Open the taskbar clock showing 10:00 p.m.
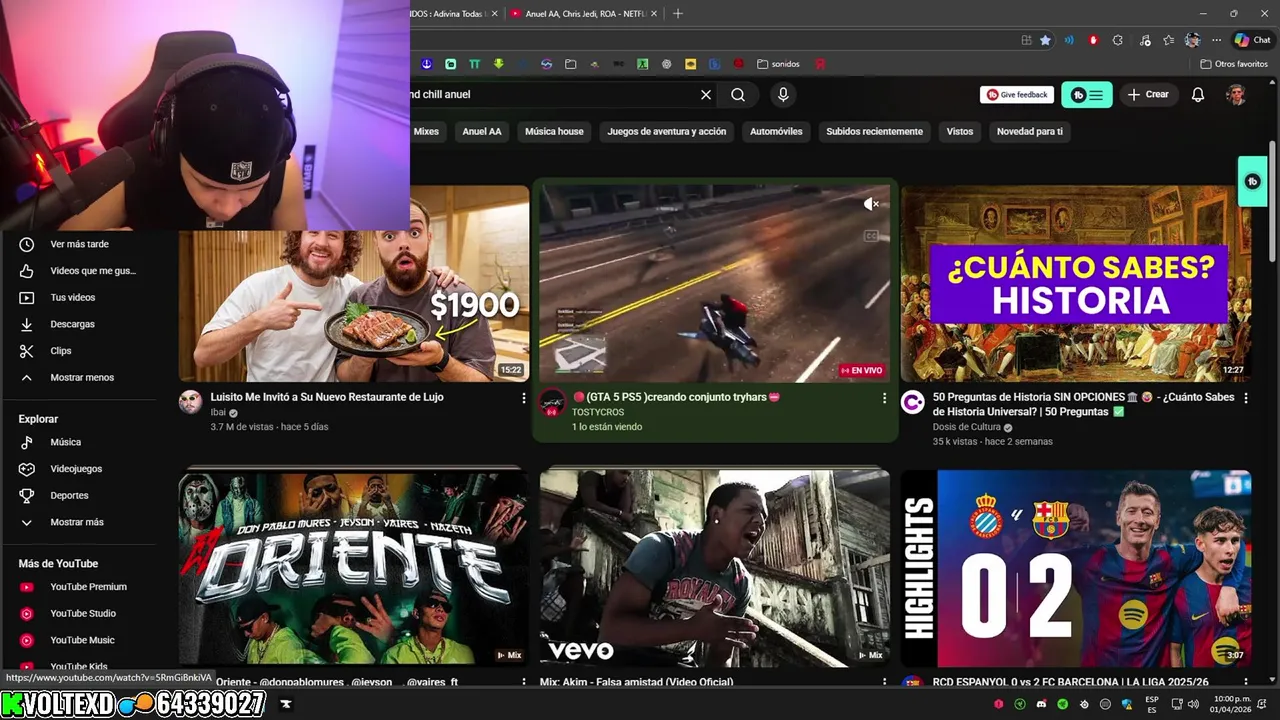The image size is (1280, 720). click(1230, 704)
